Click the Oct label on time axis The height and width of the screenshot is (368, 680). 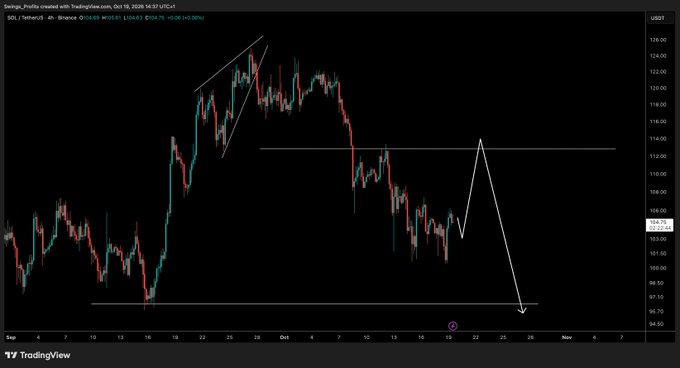284,337
